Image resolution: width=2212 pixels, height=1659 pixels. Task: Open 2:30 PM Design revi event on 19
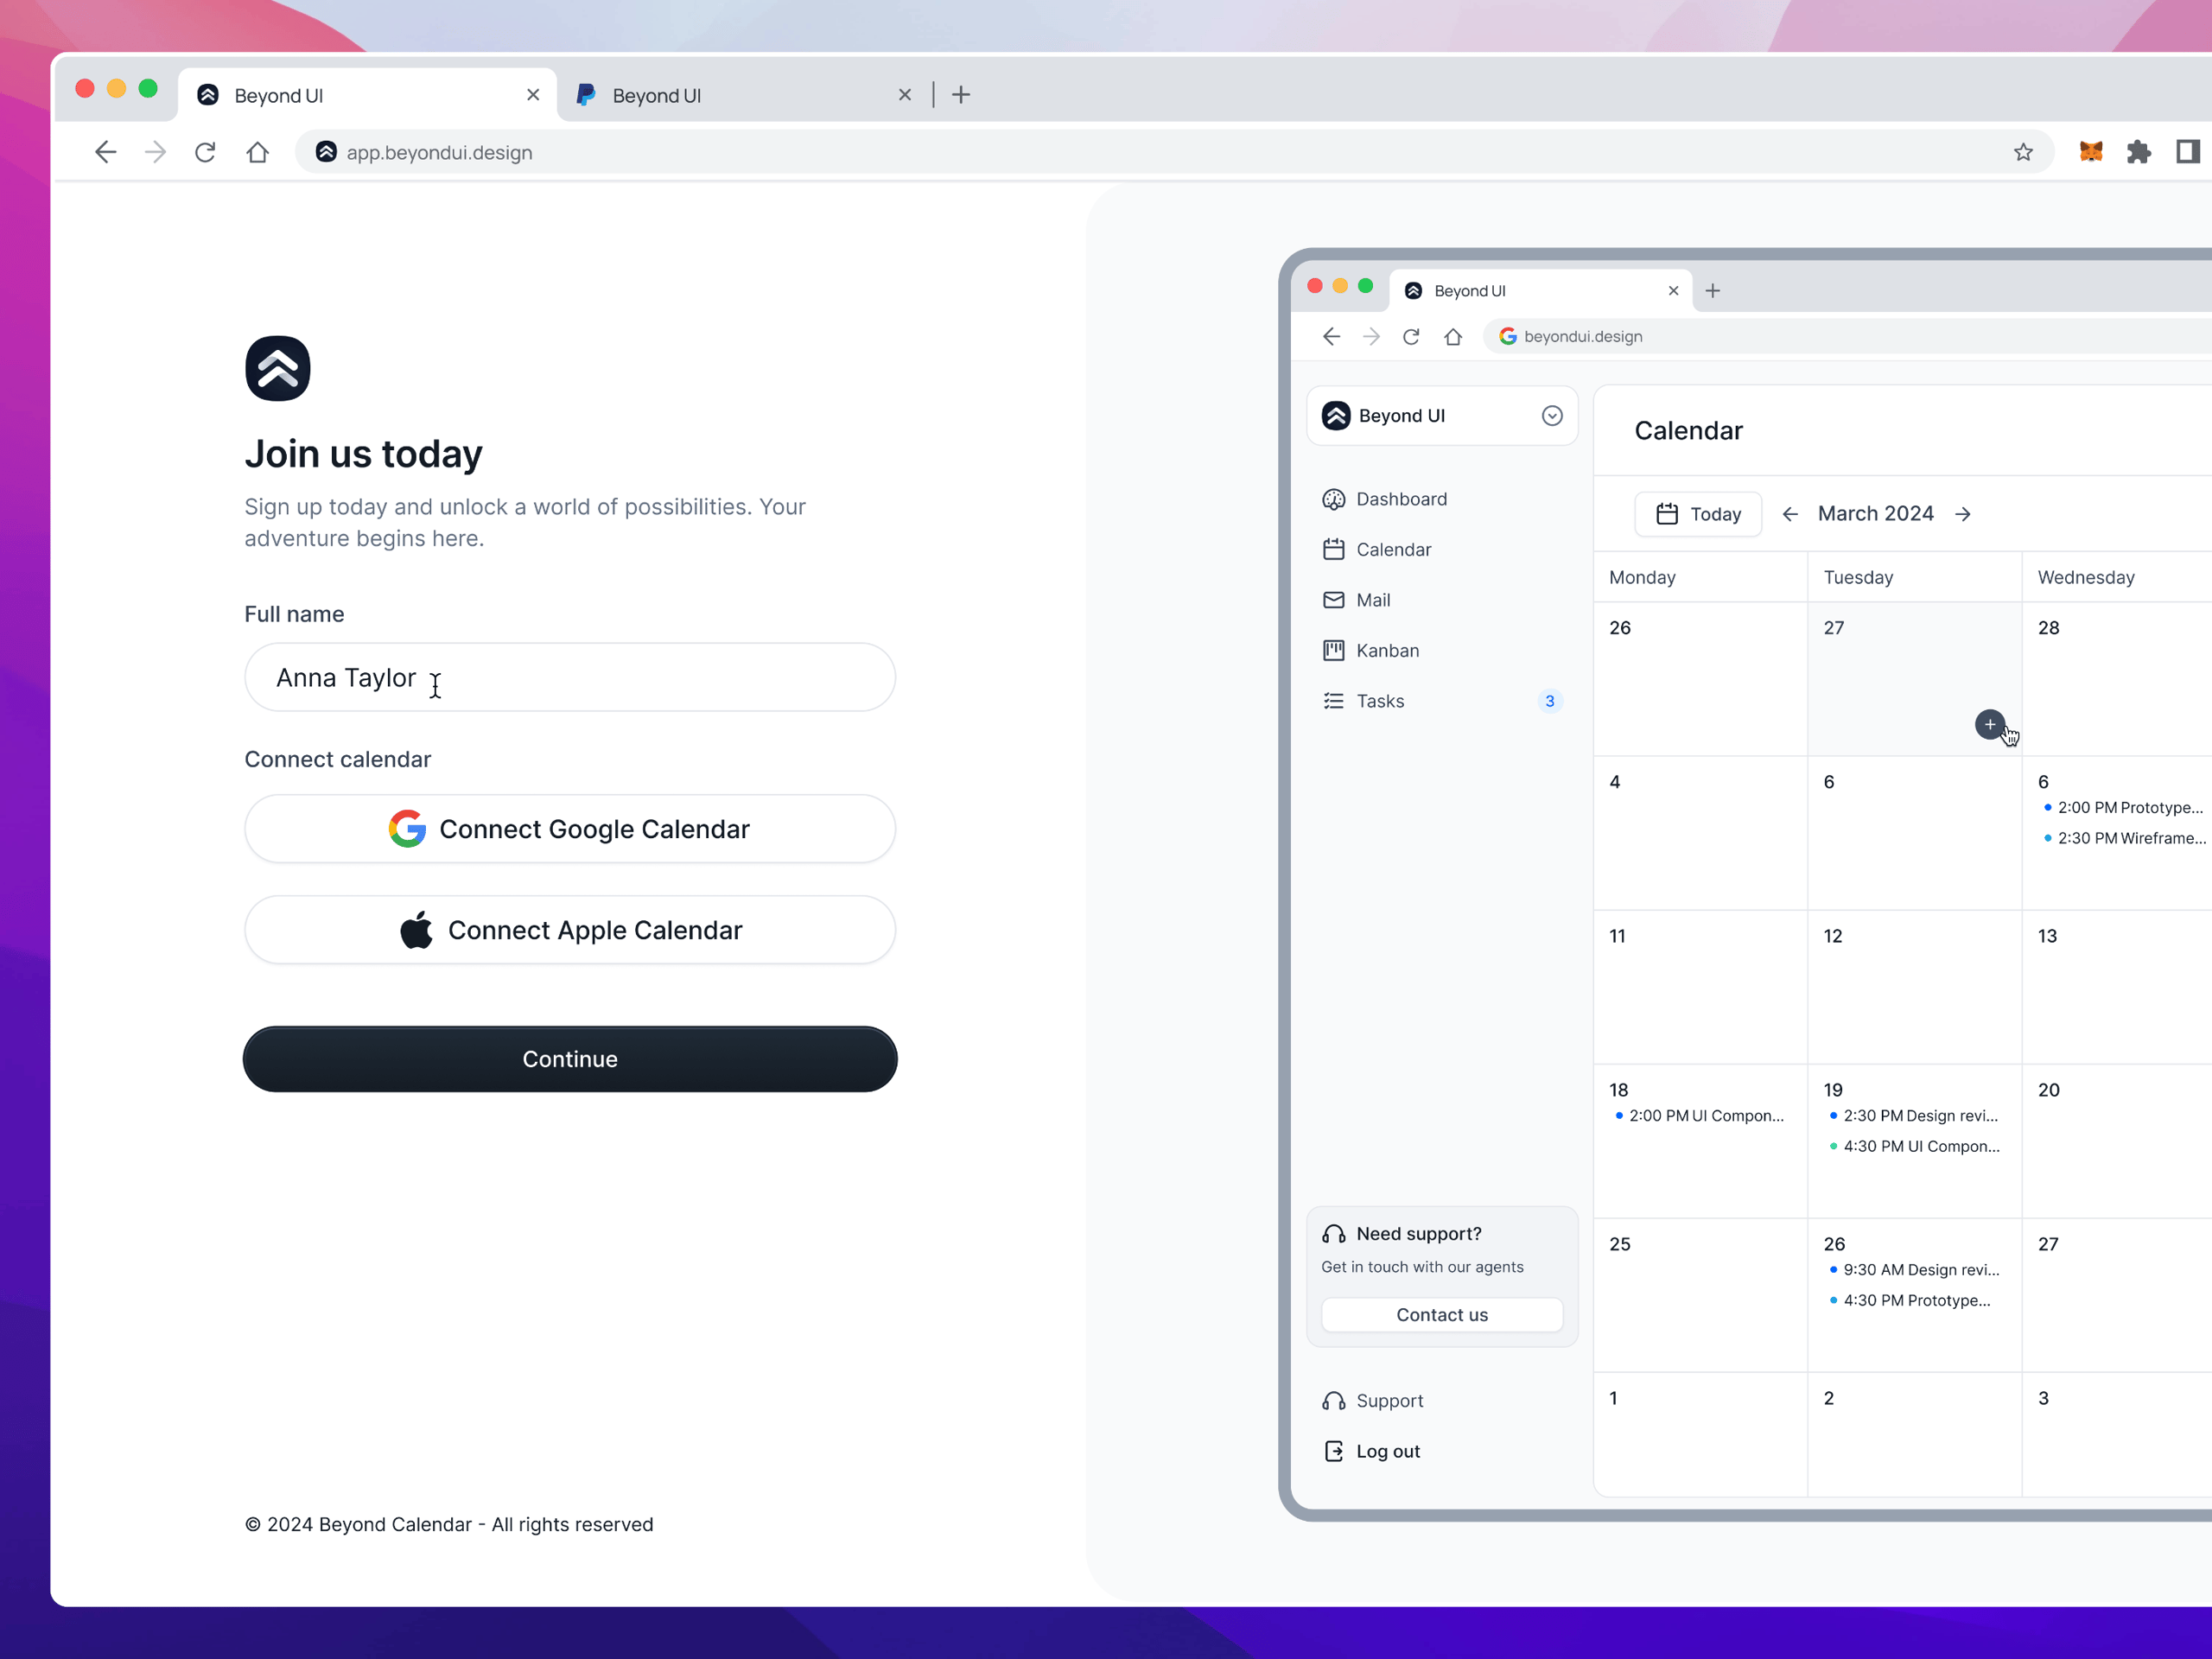pos(1913,1116)
